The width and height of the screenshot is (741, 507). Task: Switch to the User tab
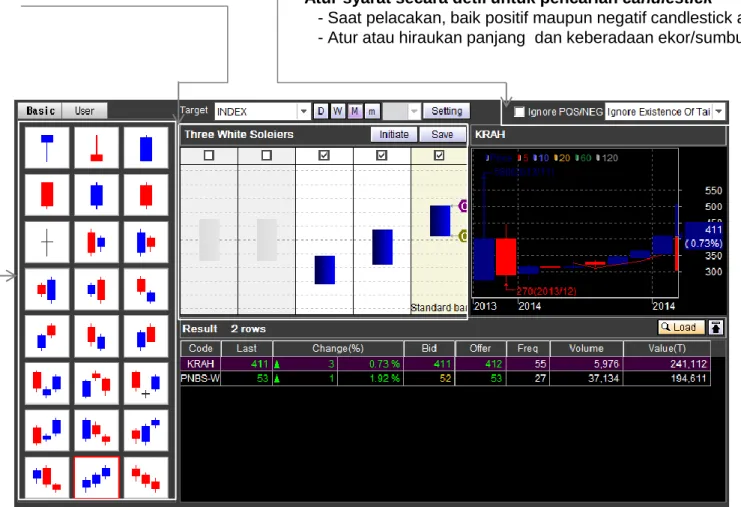[85, 111]
